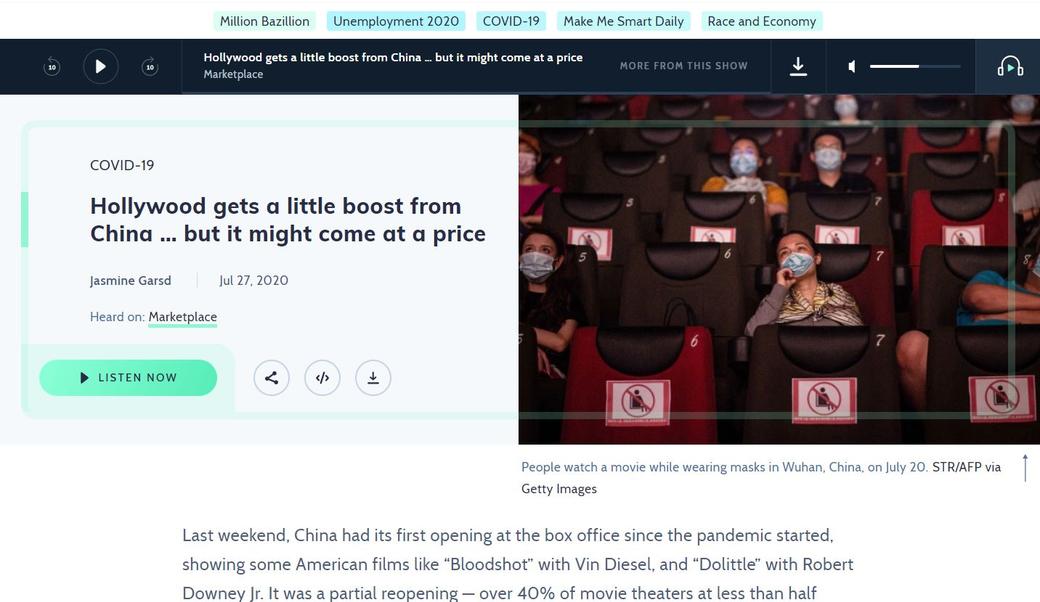This screenshot has height=602, width=1040.
Task: Open the Marketplace show link
Action: coord(182,317)
